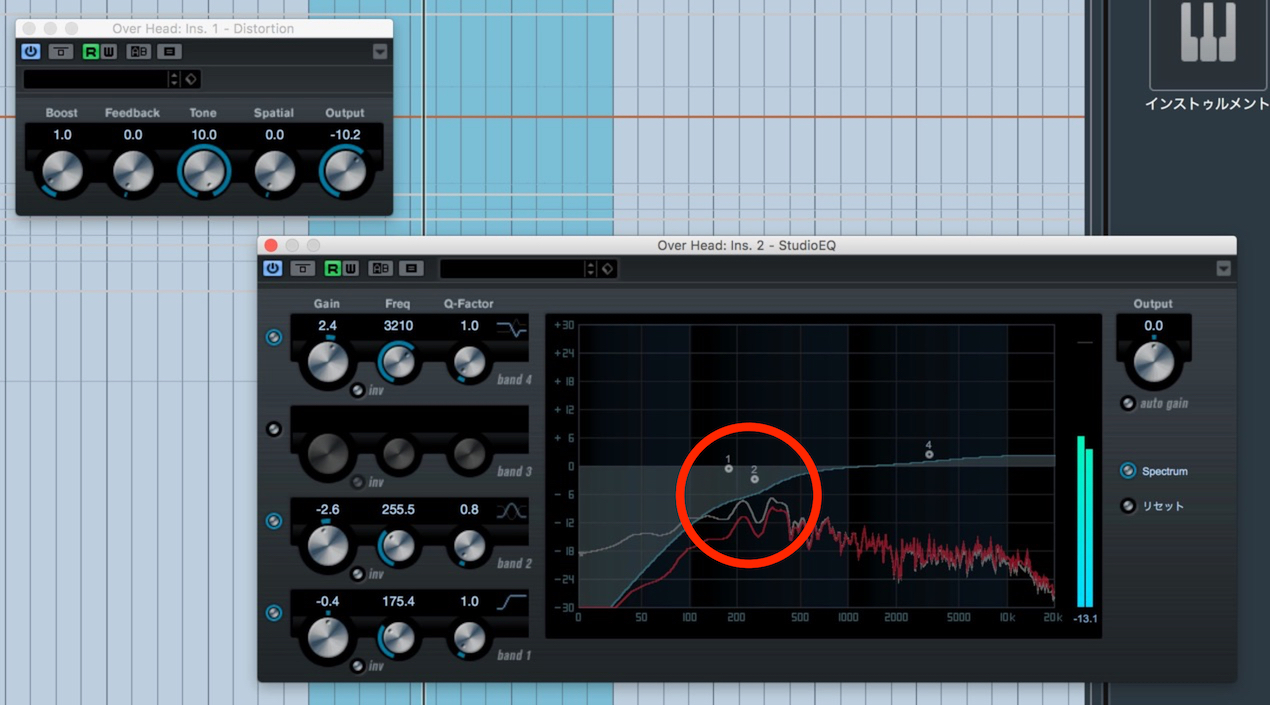This screenshot has height=705, width=1270.
Task: Click the Tone knob in Distortion
Action: click(204, 171)
